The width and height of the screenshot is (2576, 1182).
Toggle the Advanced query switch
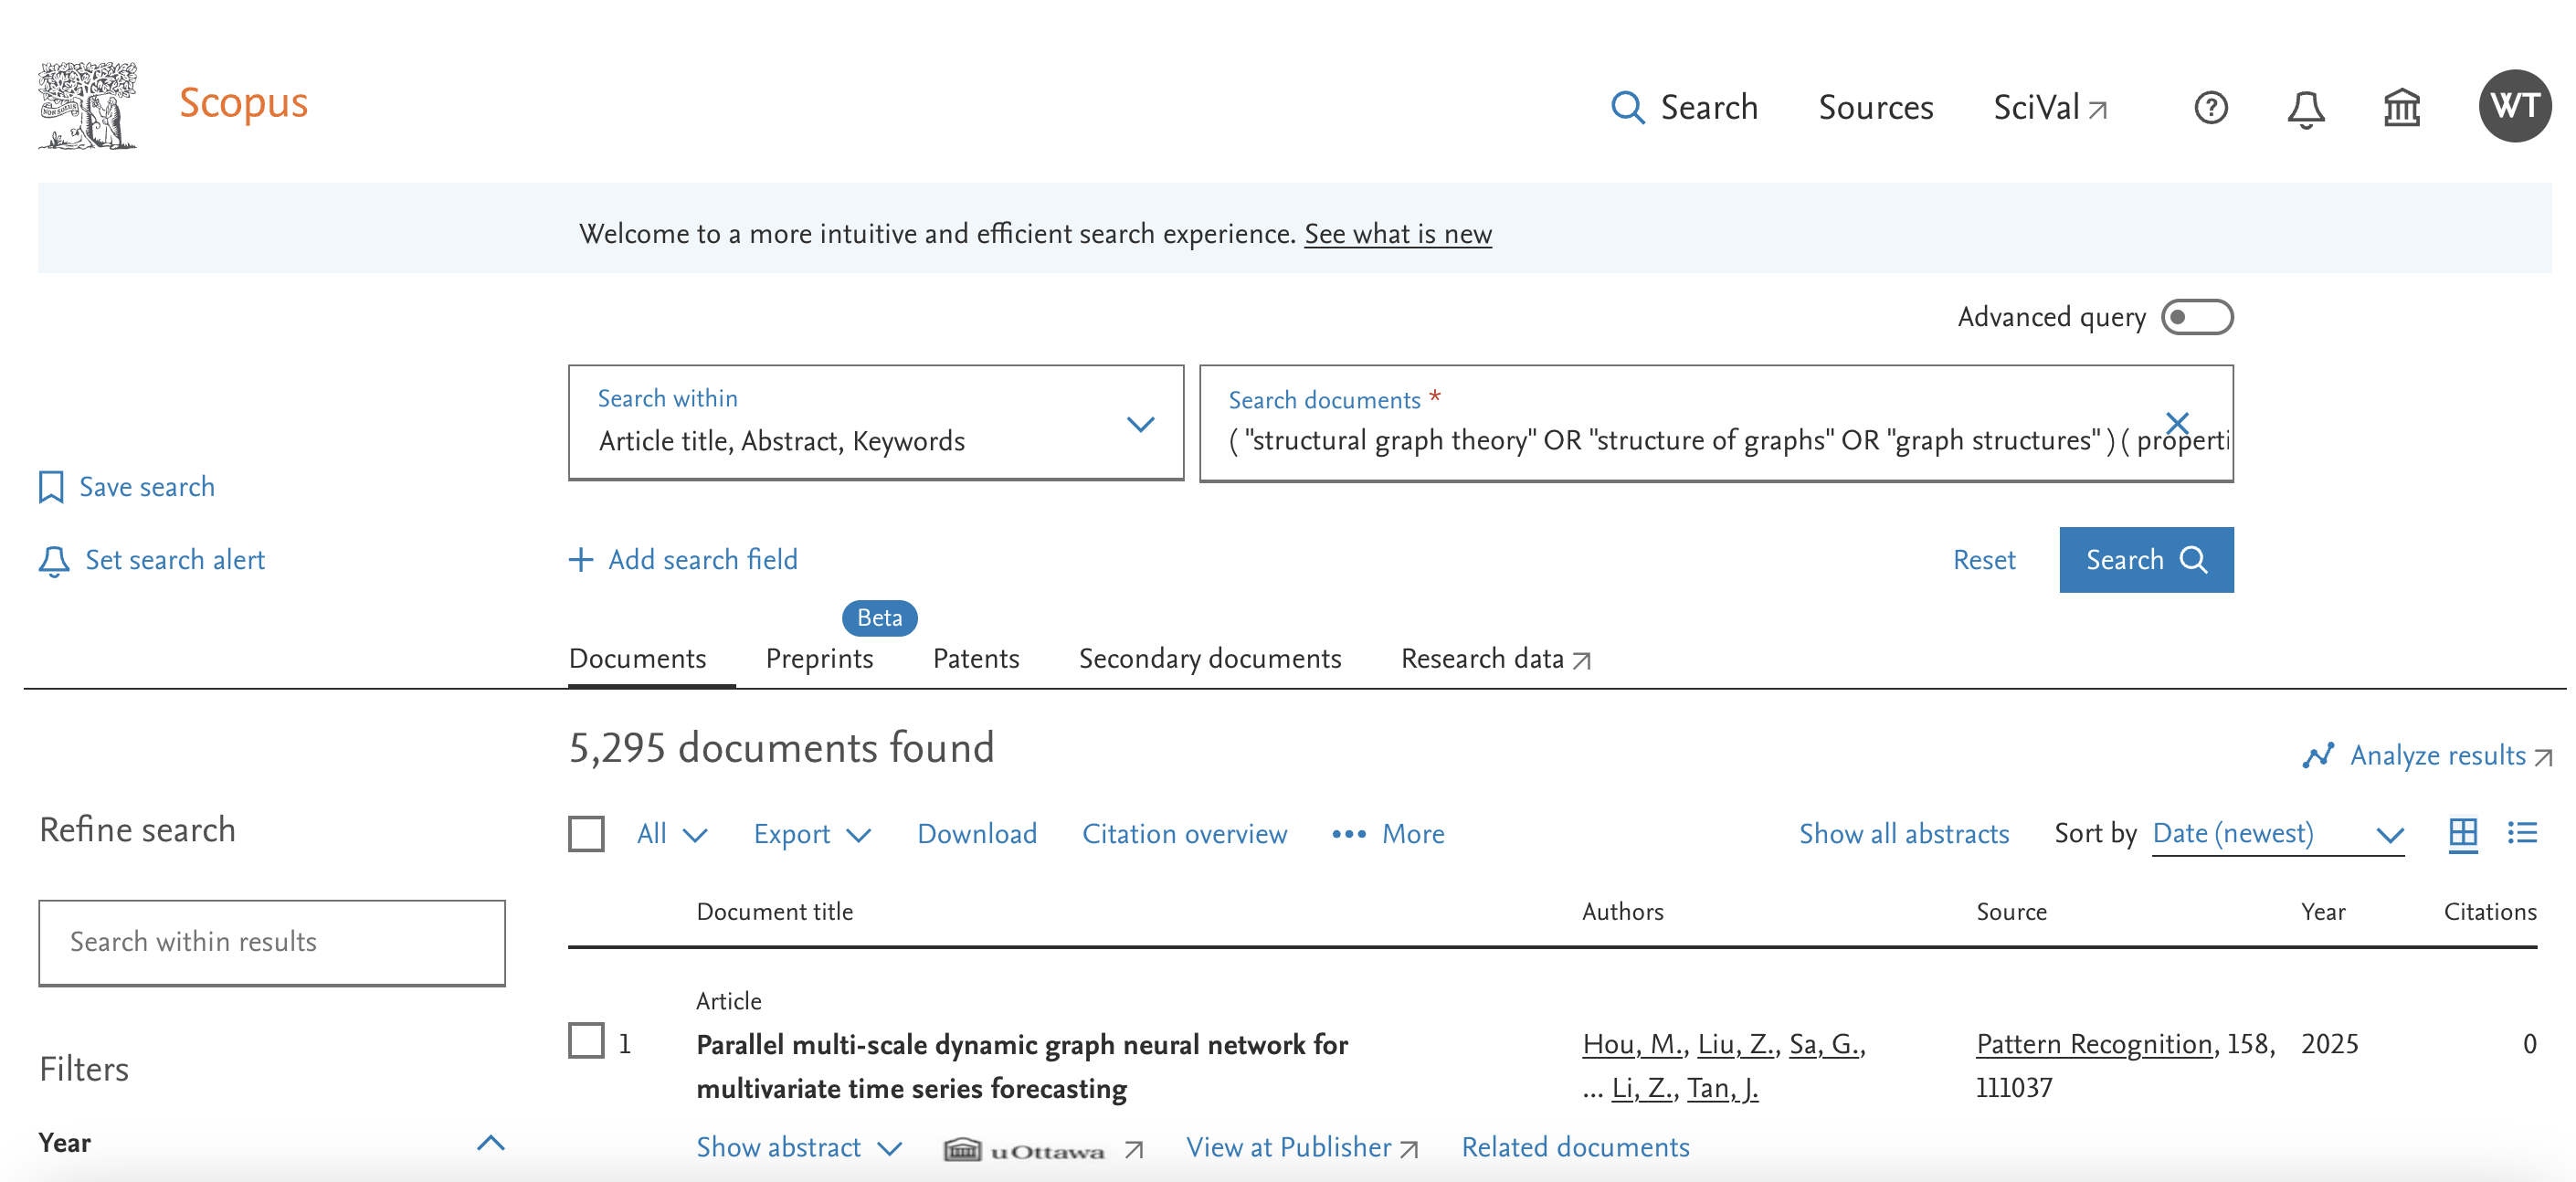point(2200,317)
